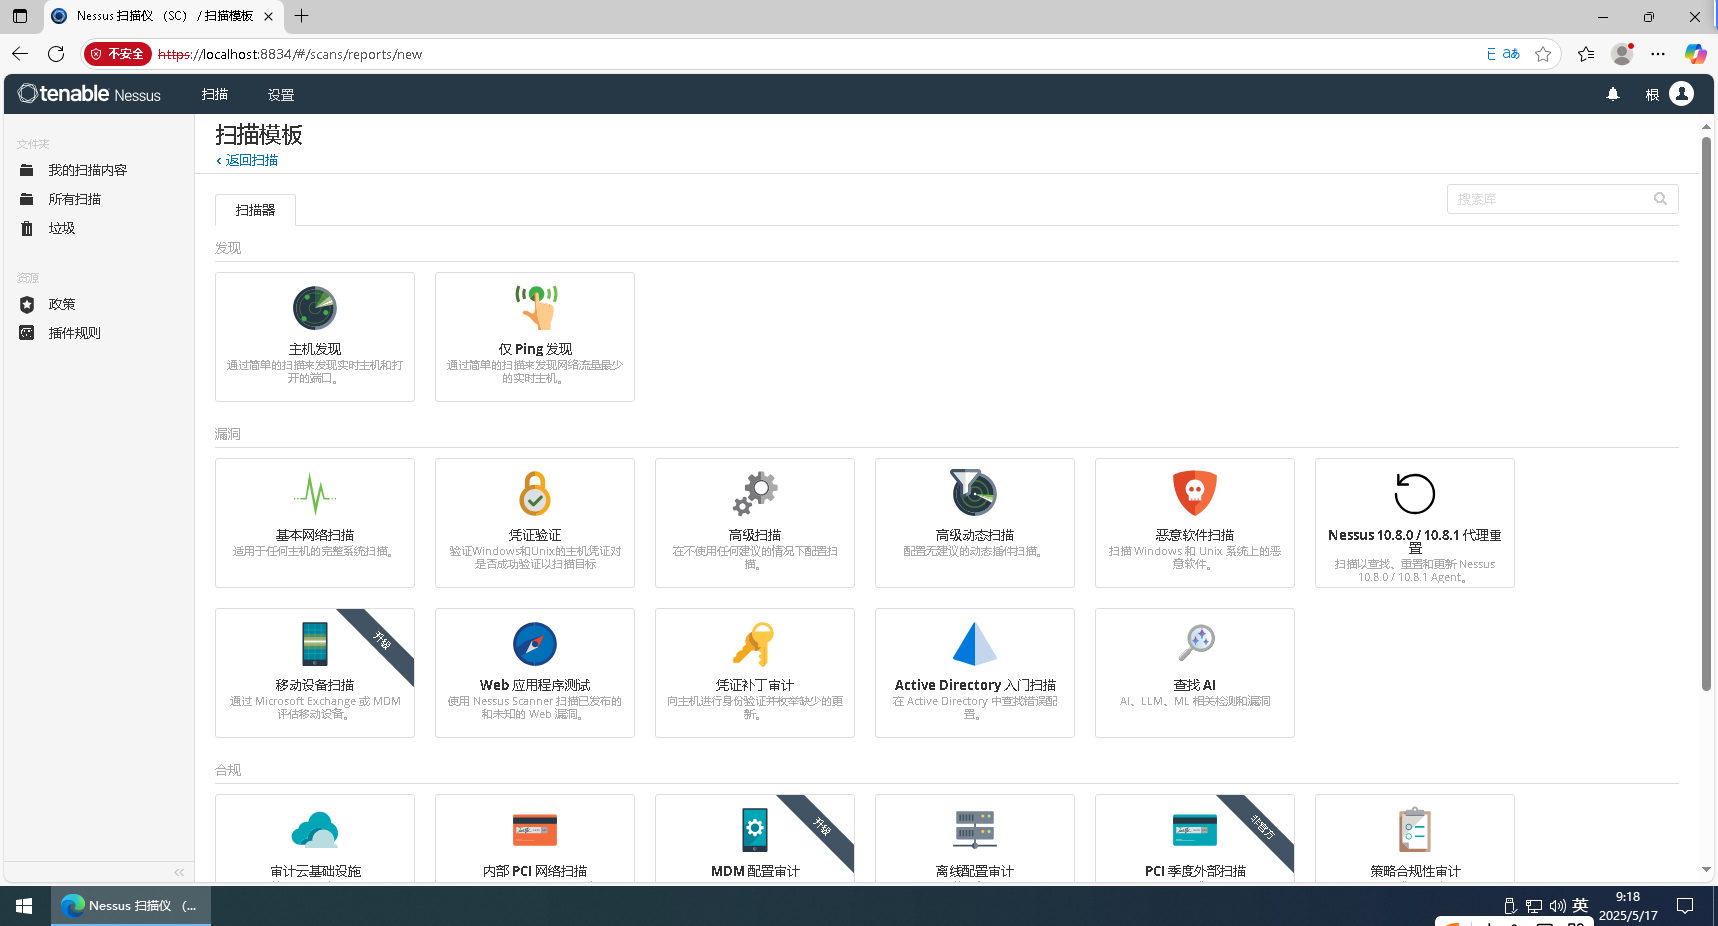Screen dimensions: 1718x926
Task: Open the 主机发现 host discovery template
Action: (x=314, y=336)
